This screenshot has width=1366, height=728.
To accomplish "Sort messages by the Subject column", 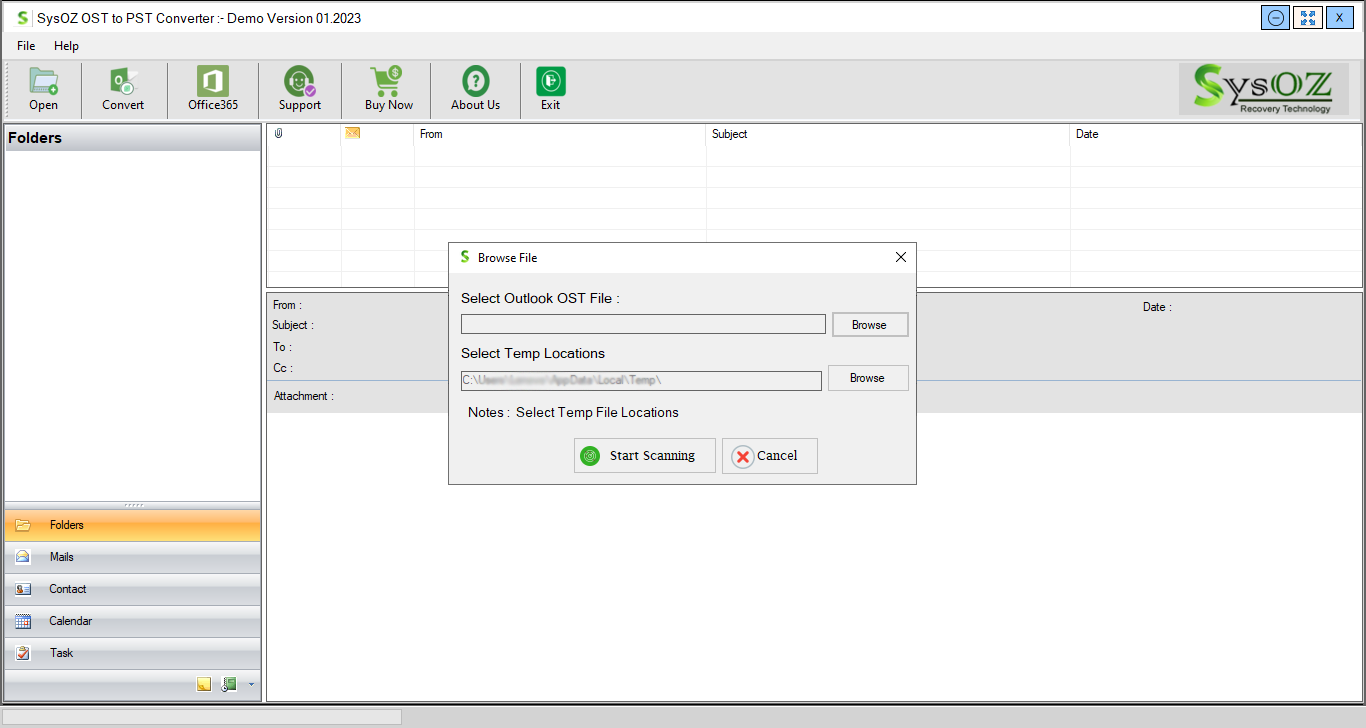I will [729, 134].
